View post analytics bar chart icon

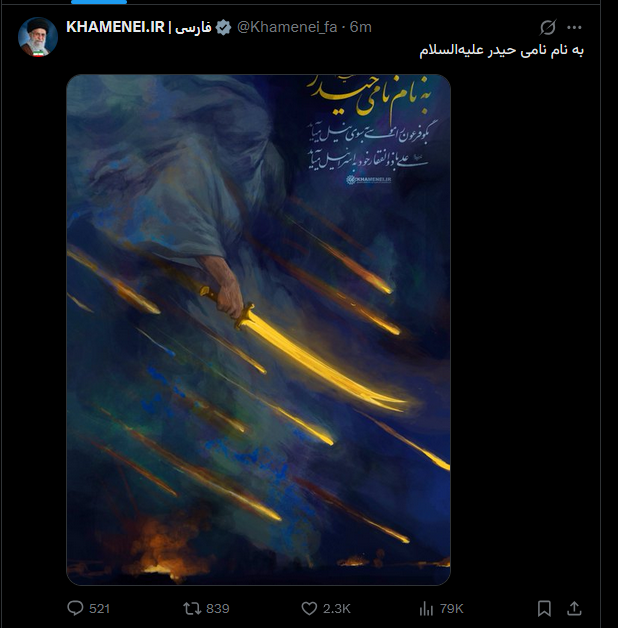(x=426, y=609)
